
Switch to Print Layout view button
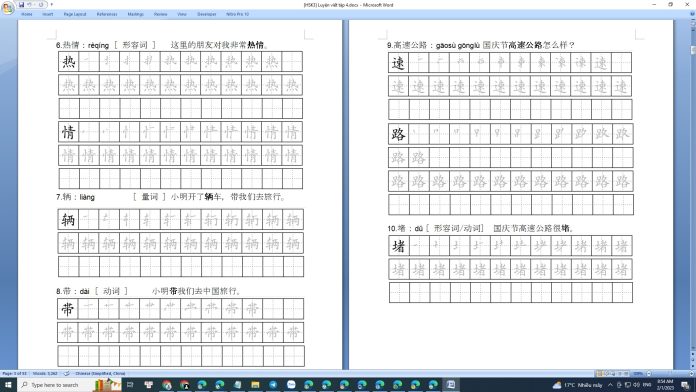pos(599,373)
